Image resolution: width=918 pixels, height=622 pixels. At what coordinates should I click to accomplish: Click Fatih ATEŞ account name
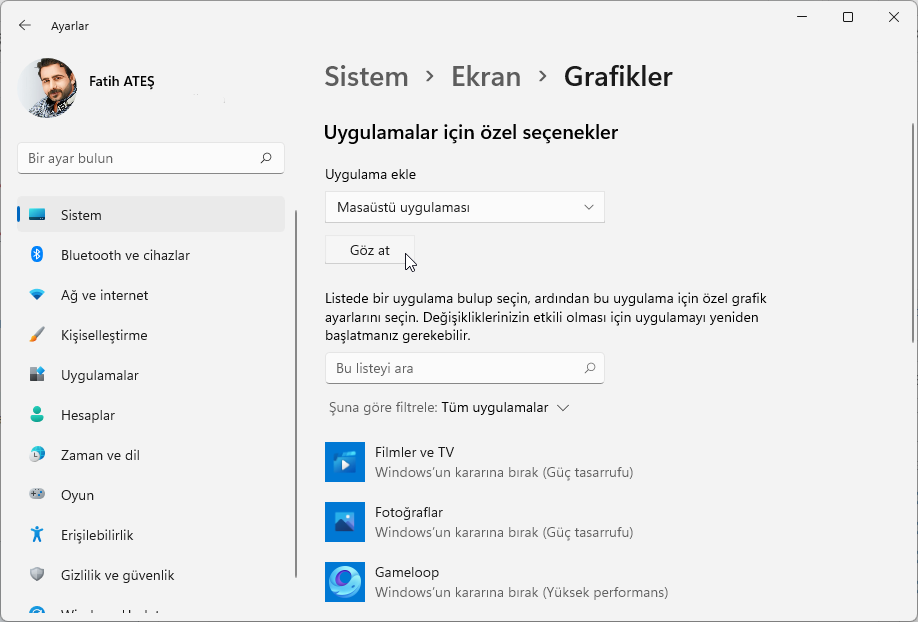[122, 81]
